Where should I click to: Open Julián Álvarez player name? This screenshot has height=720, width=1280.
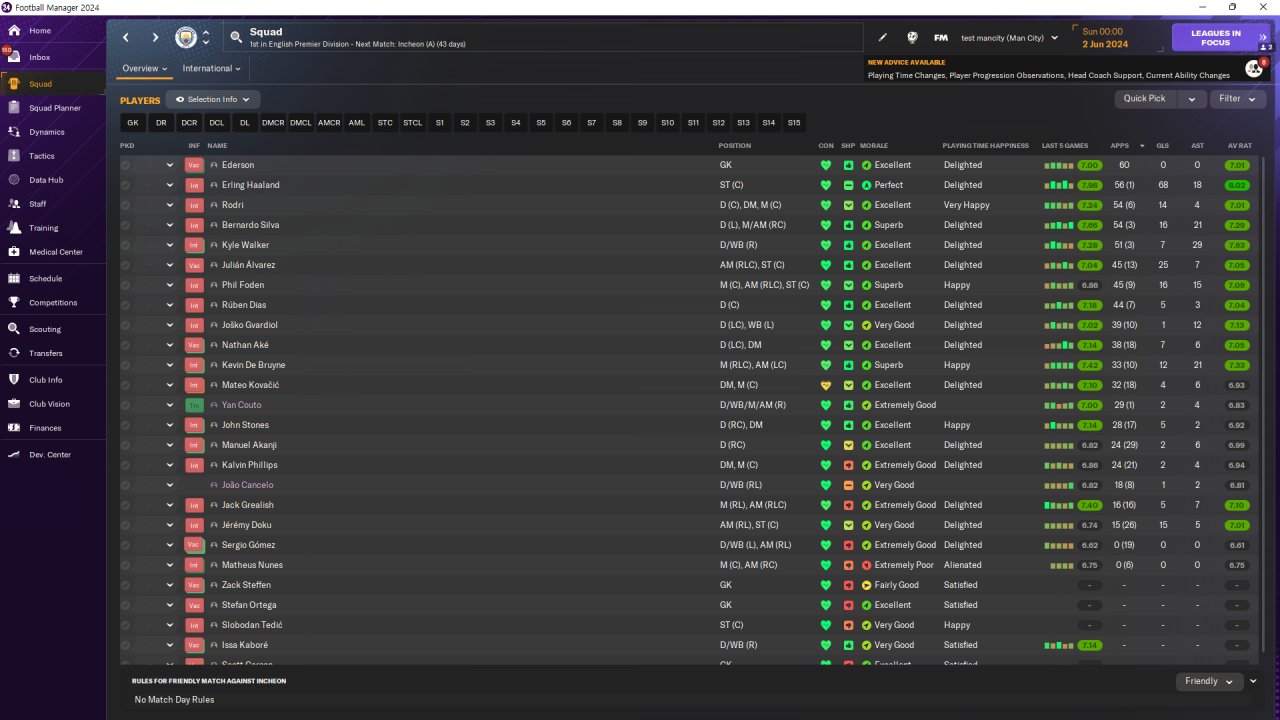coord(249,265)
